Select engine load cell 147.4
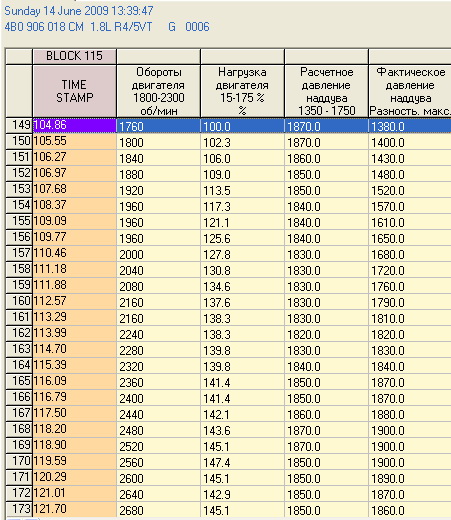 click(x=242, y=462)
